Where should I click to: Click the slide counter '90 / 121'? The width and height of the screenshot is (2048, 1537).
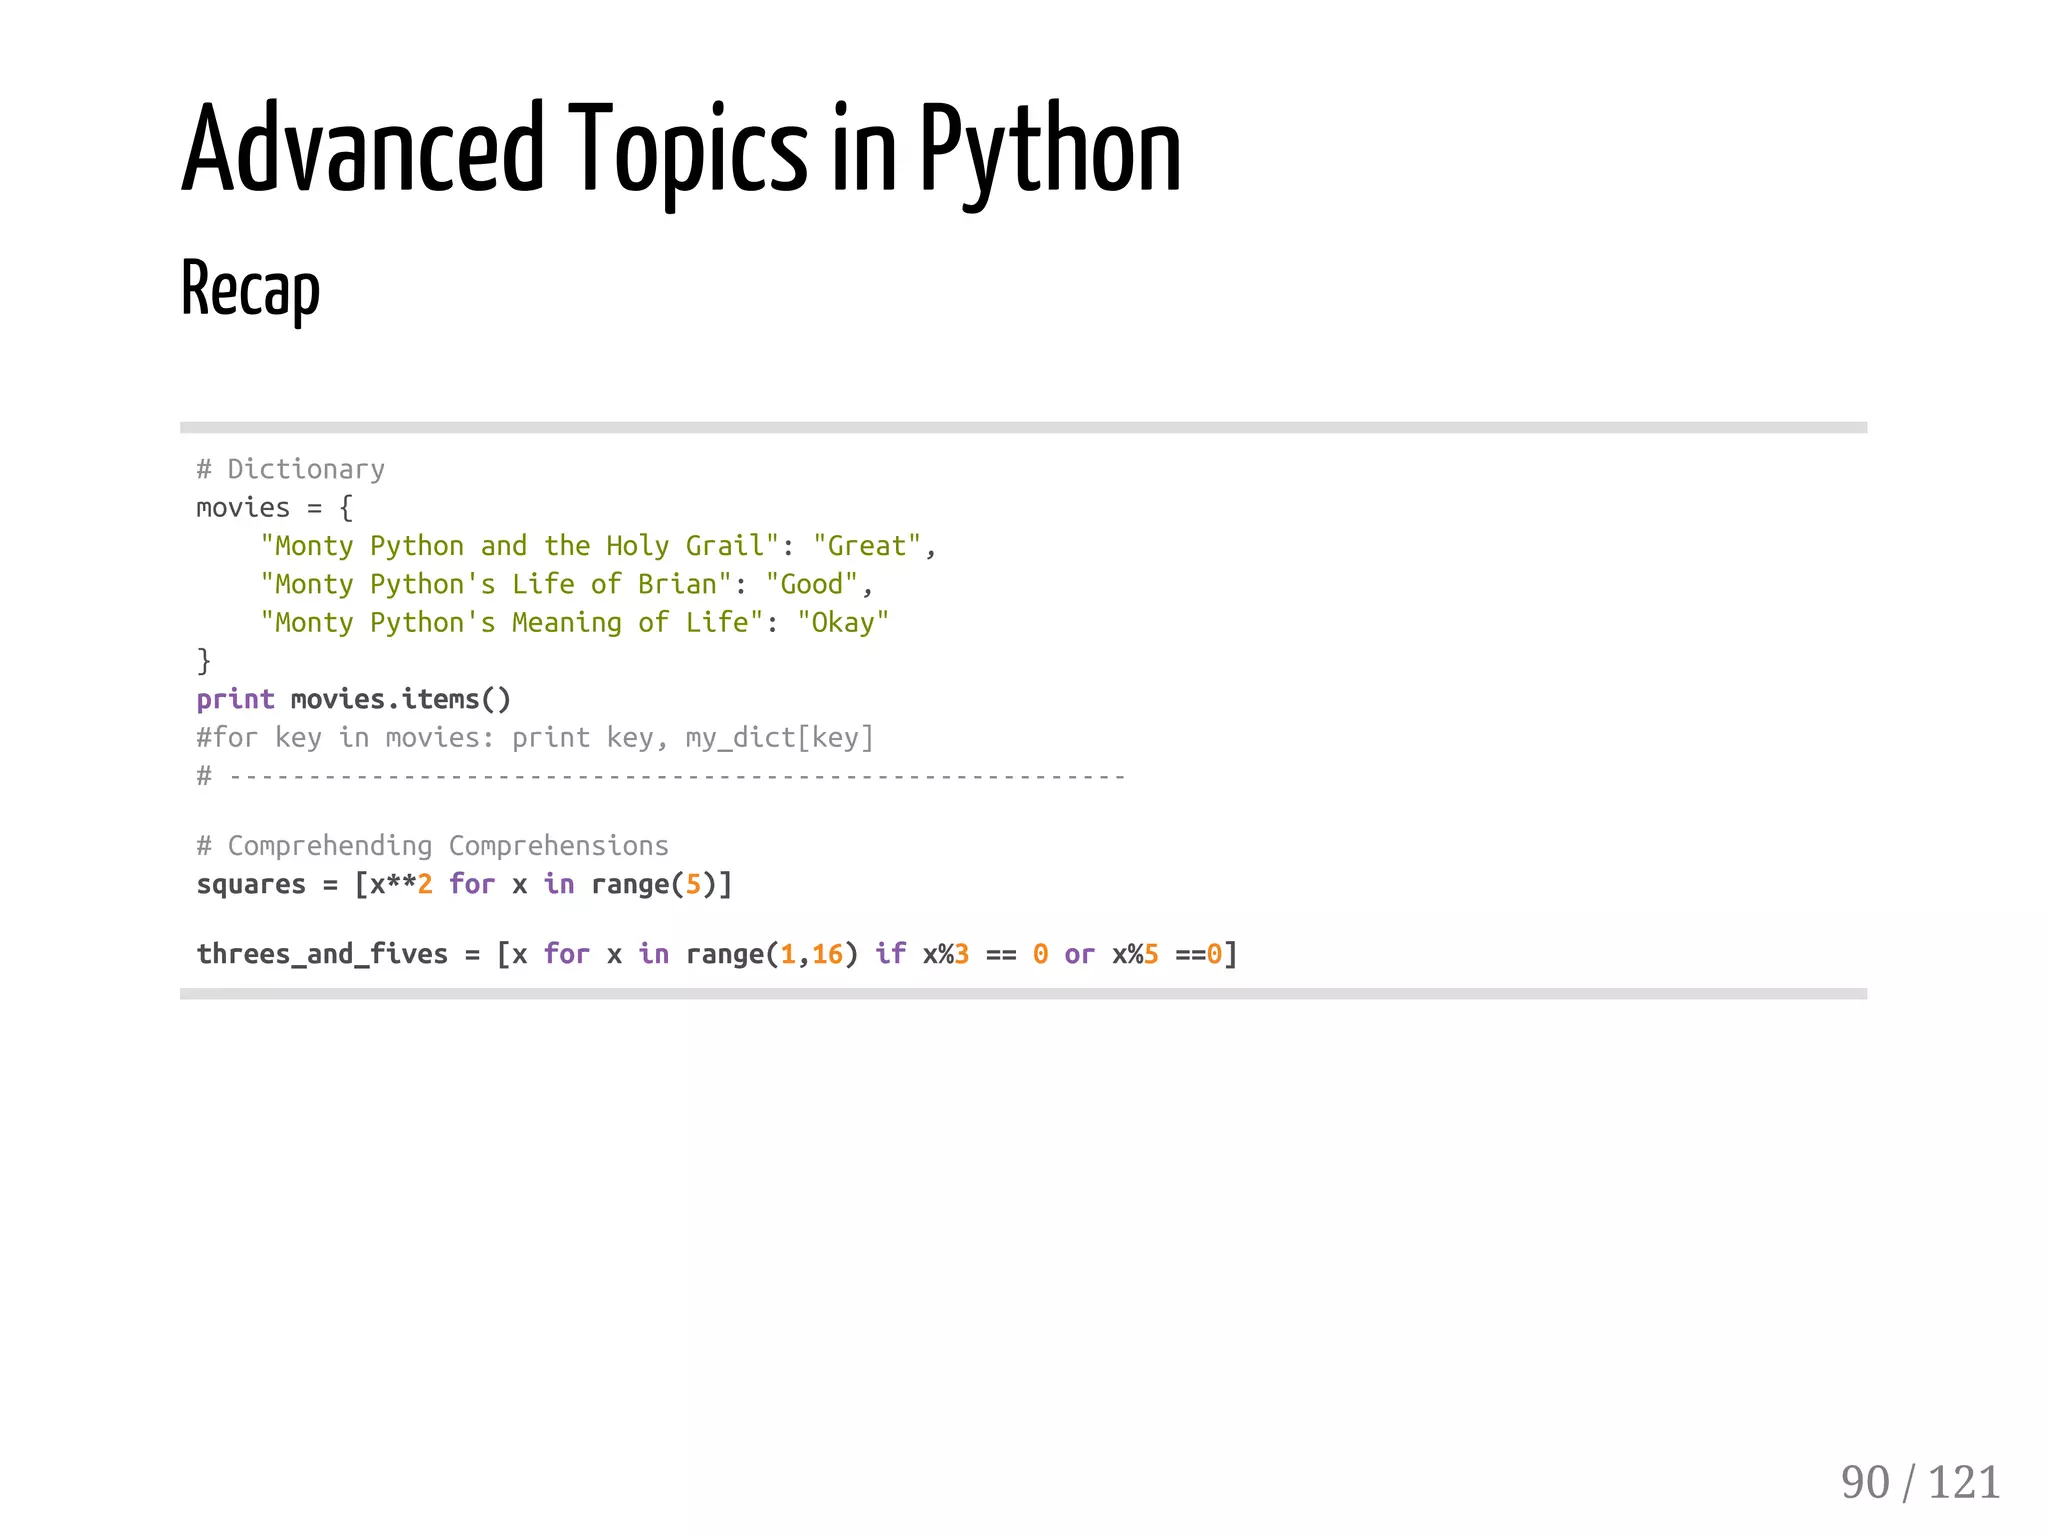click(x=1919, y=1481)
